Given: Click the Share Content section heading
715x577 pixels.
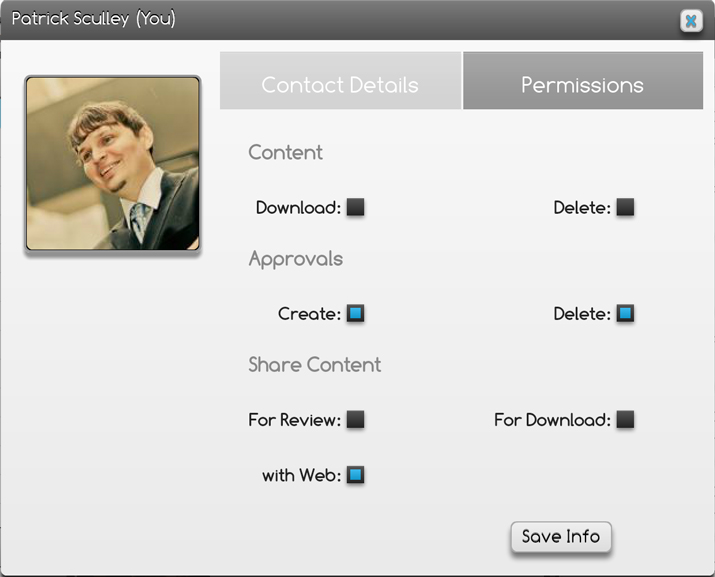Looking at the screenshot, I should coord(315,365).
